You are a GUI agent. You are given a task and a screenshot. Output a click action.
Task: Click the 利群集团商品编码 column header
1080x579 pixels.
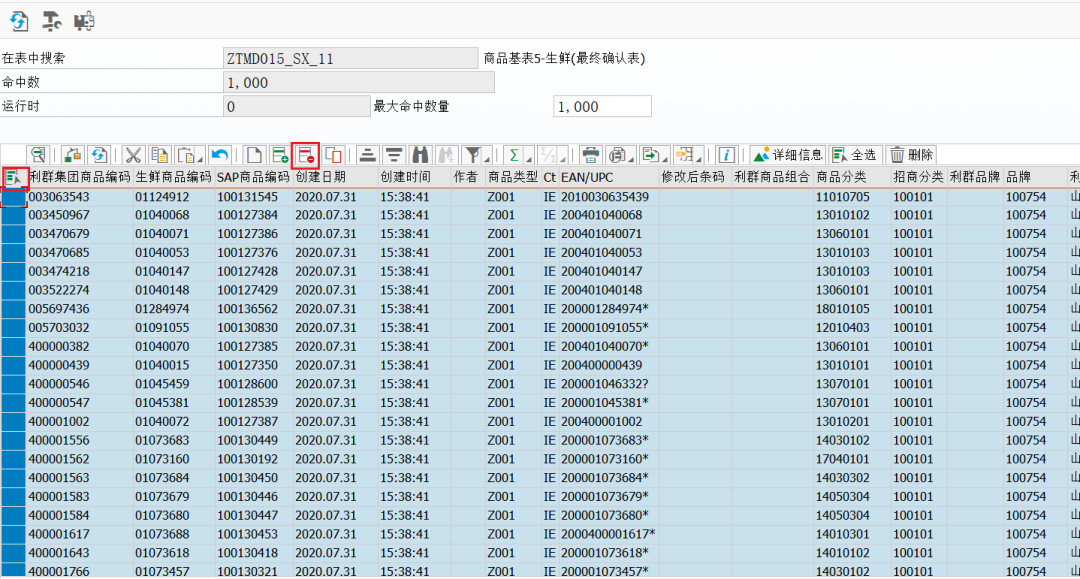[80, 178]
